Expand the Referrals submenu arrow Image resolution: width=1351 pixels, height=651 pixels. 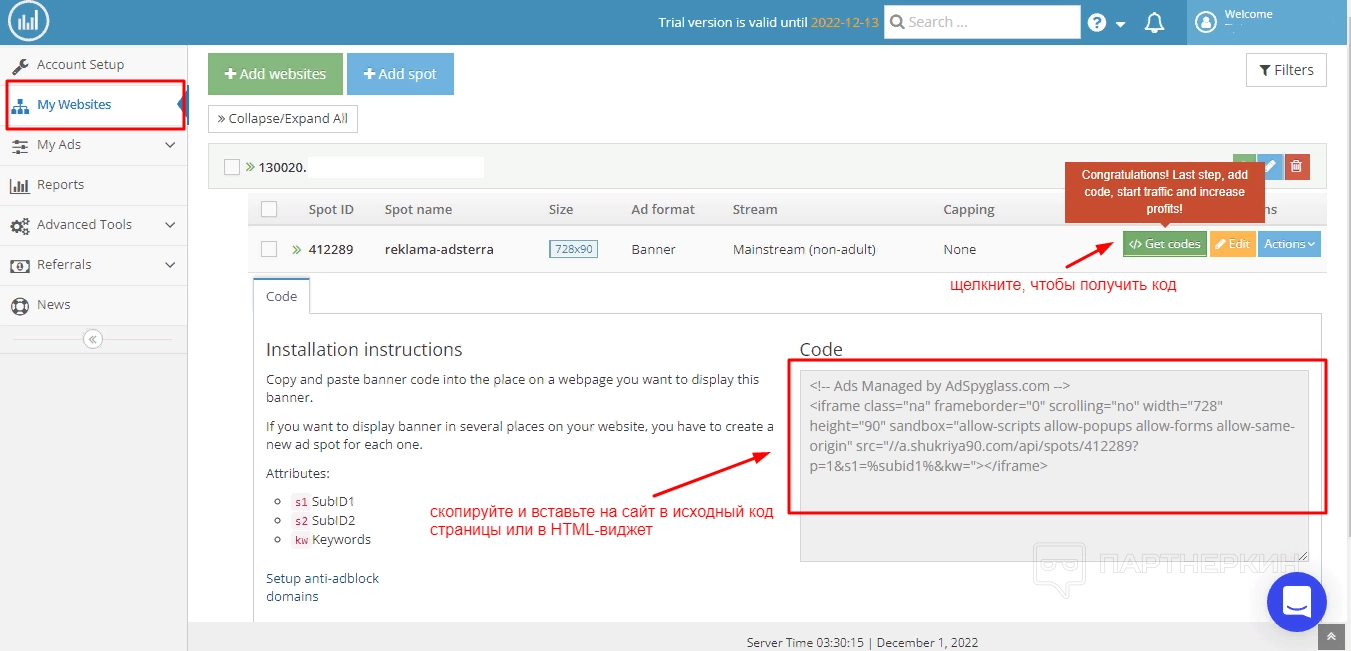pyautogui.click(x=170, y=265)
